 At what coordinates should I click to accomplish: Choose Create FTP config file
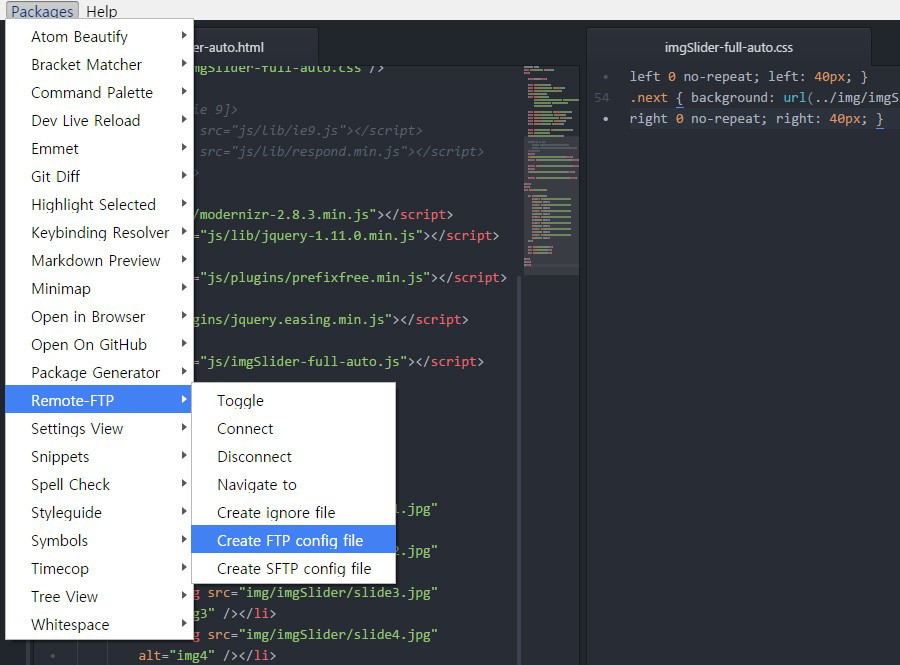[x=293, y=540]
